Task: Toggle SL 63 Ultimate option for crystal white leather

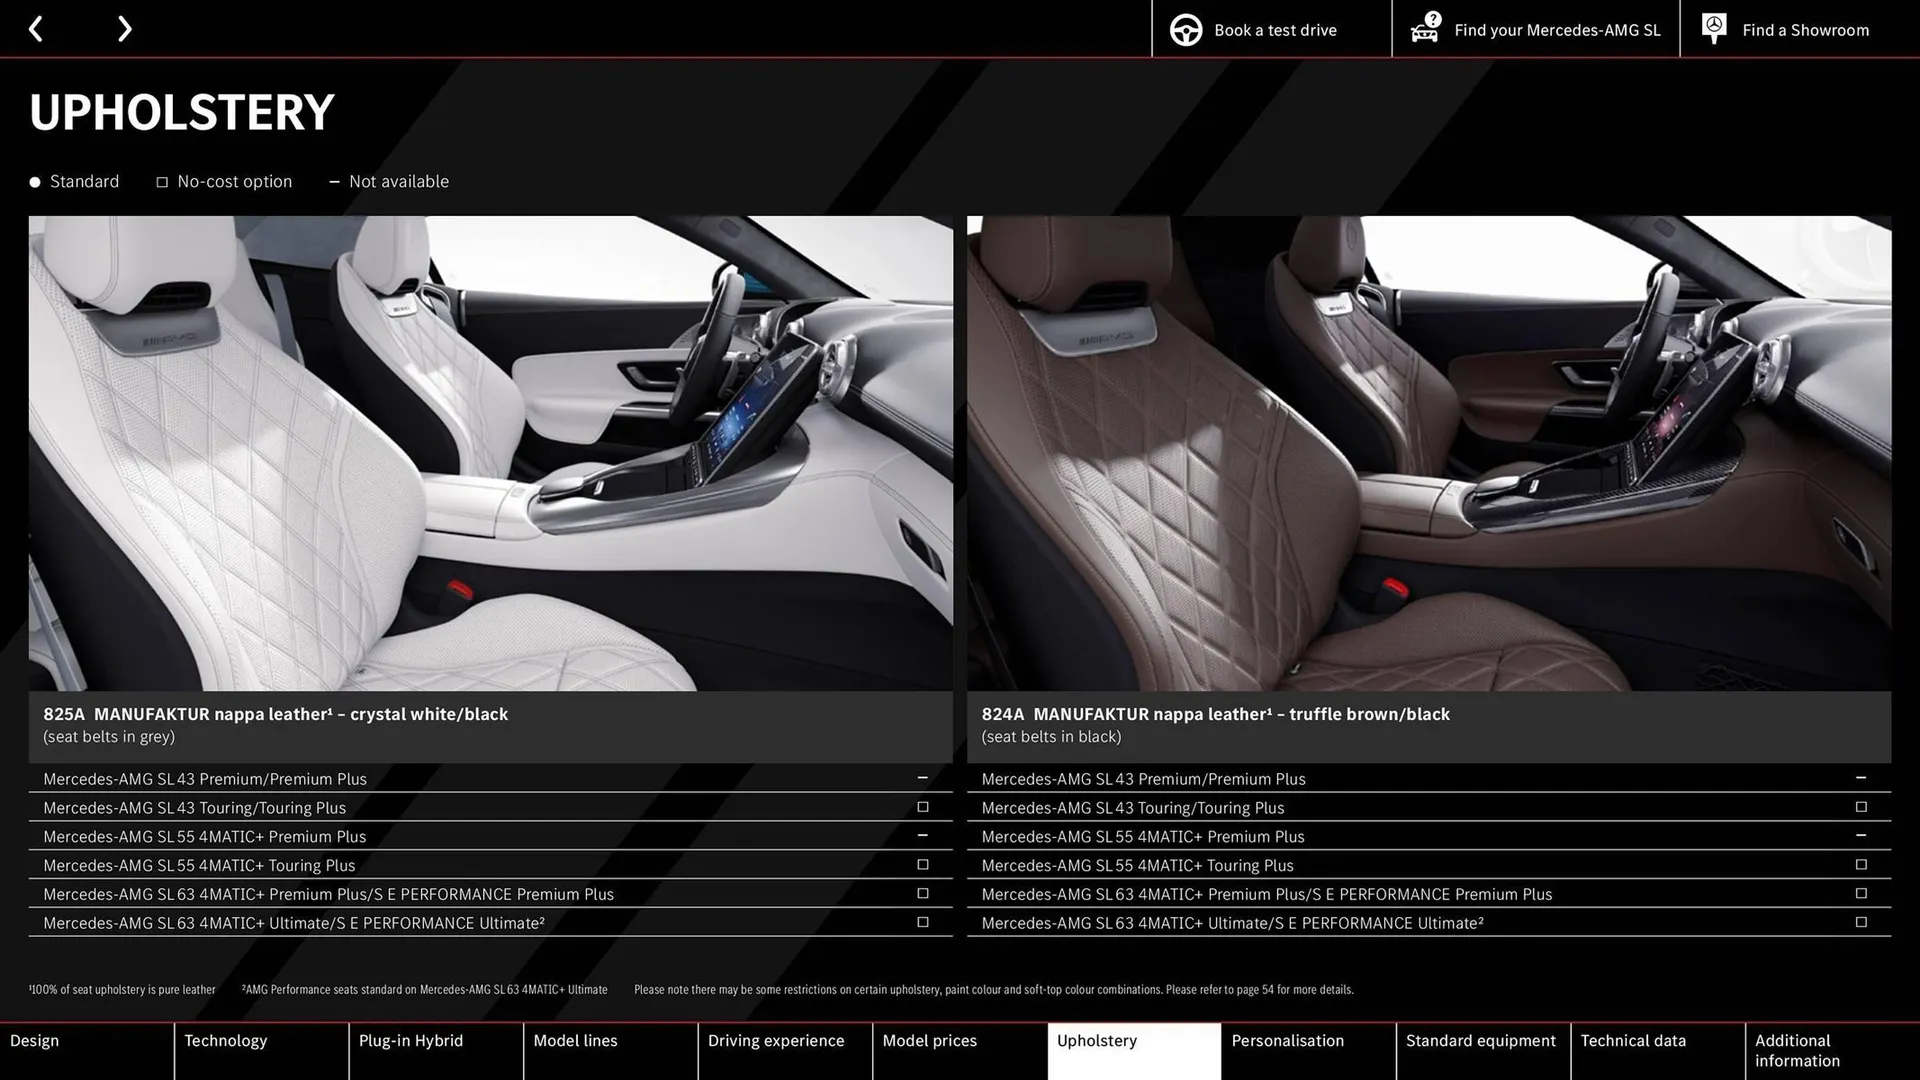Action: tap(922, 922)
